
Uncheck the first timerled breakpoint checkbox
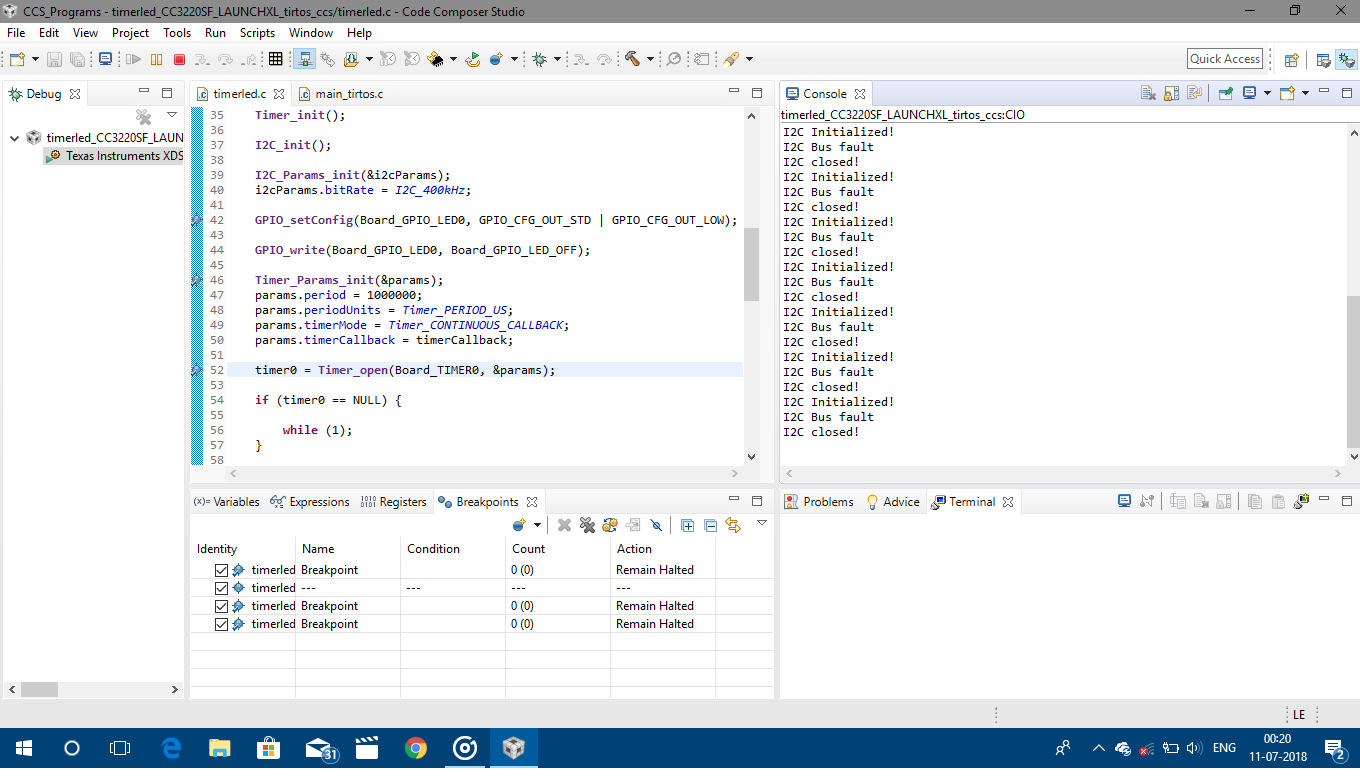tap(222, 570)
